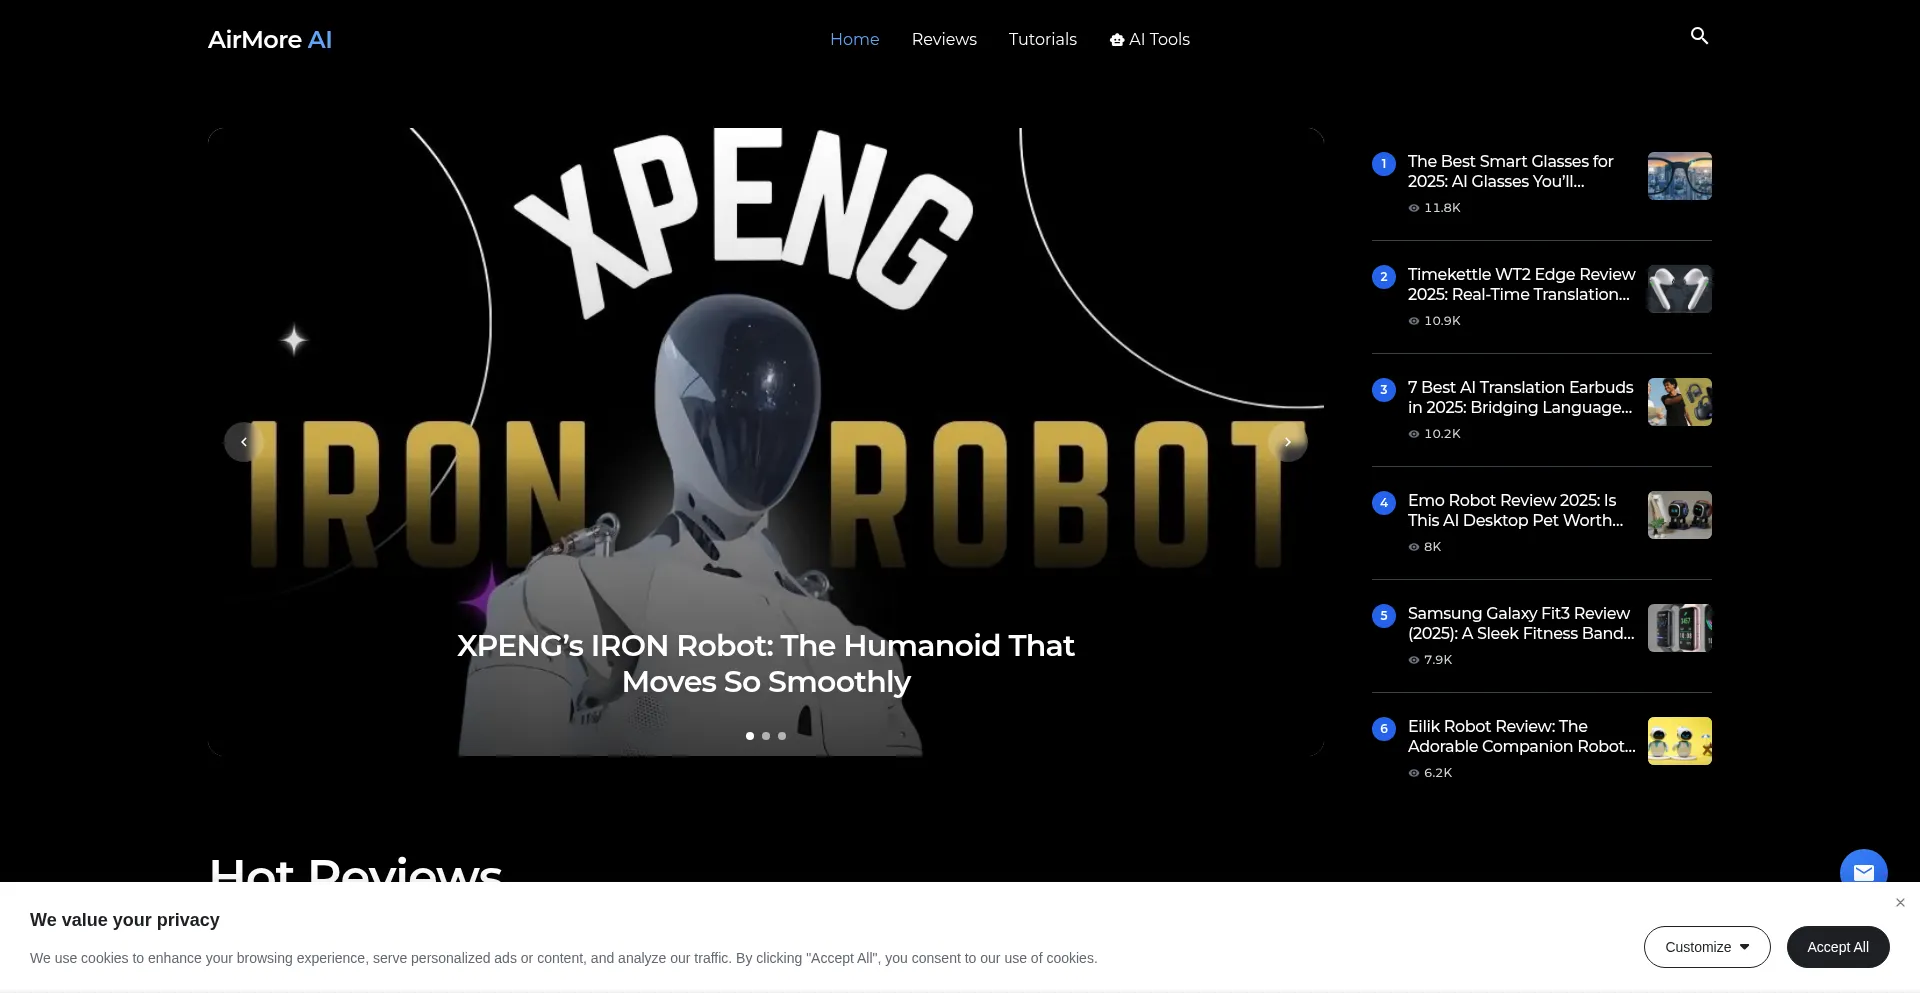The height and width of the screenshot is (993, 1920).
Task: Expand the Customize cookie options
Action: tap(1707, 947)
